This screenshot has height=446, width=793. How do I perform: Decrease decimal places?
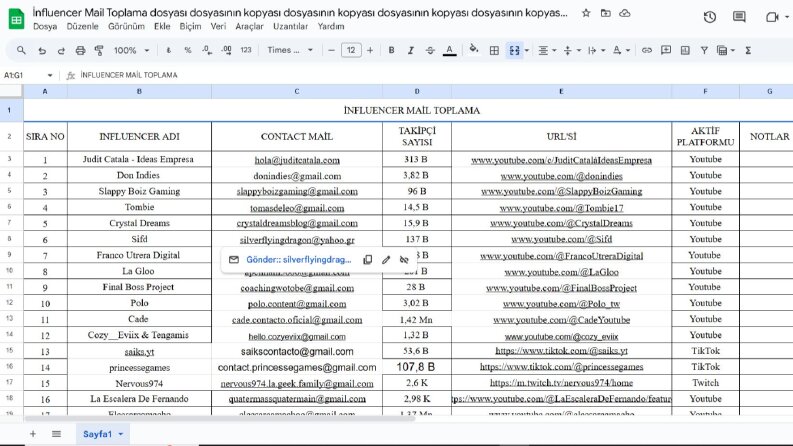[x=207, y=50]
